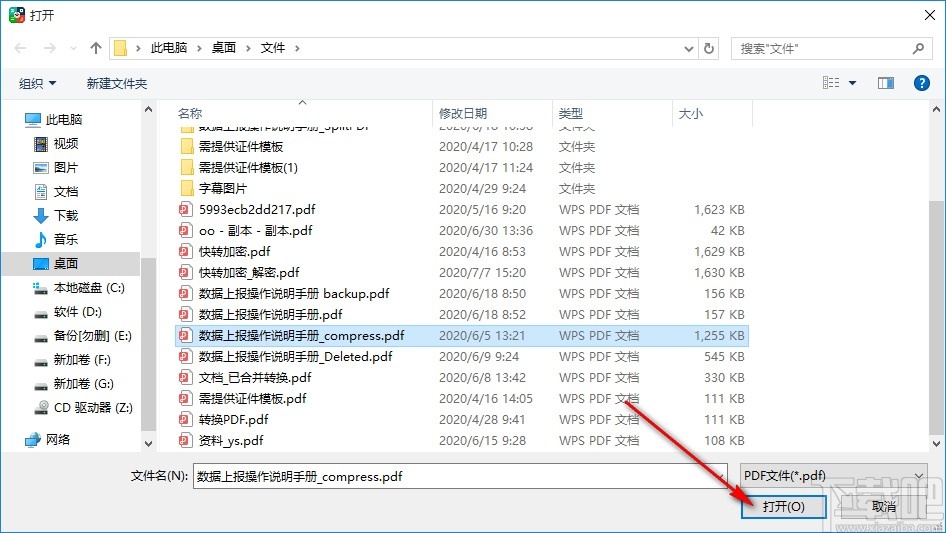946x533 pixels.
Task: Select folder 需提供证件模板(1)
Action: click(248, 168)
